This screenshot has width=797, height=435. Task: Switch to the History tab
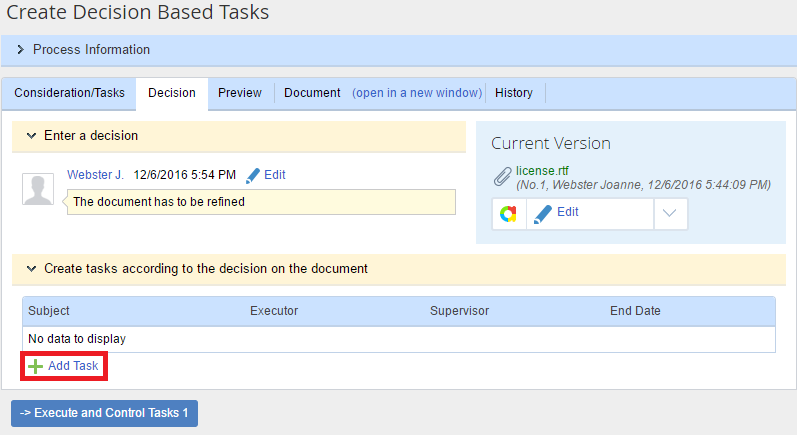pyautogui.click(x=514, y=93)
